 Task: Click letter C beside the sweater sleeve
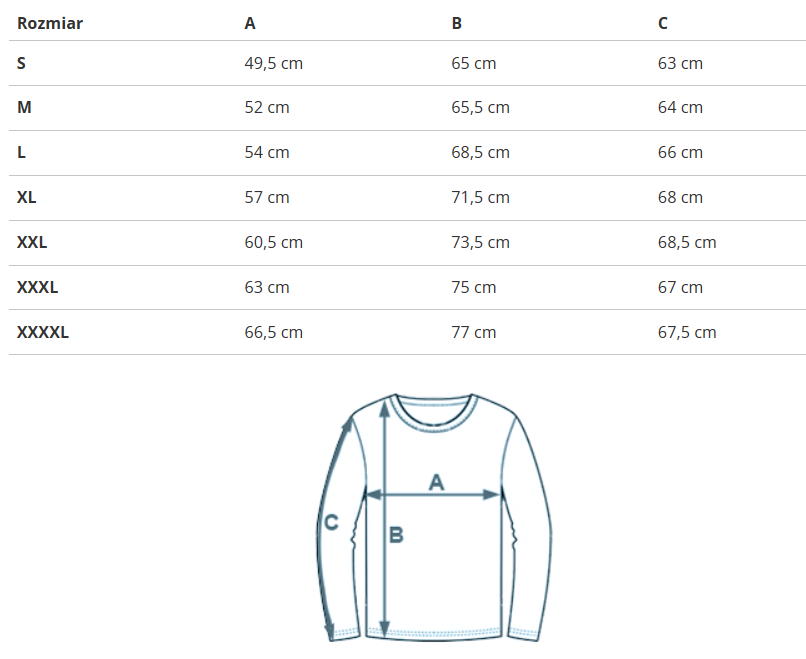[332, 521]
